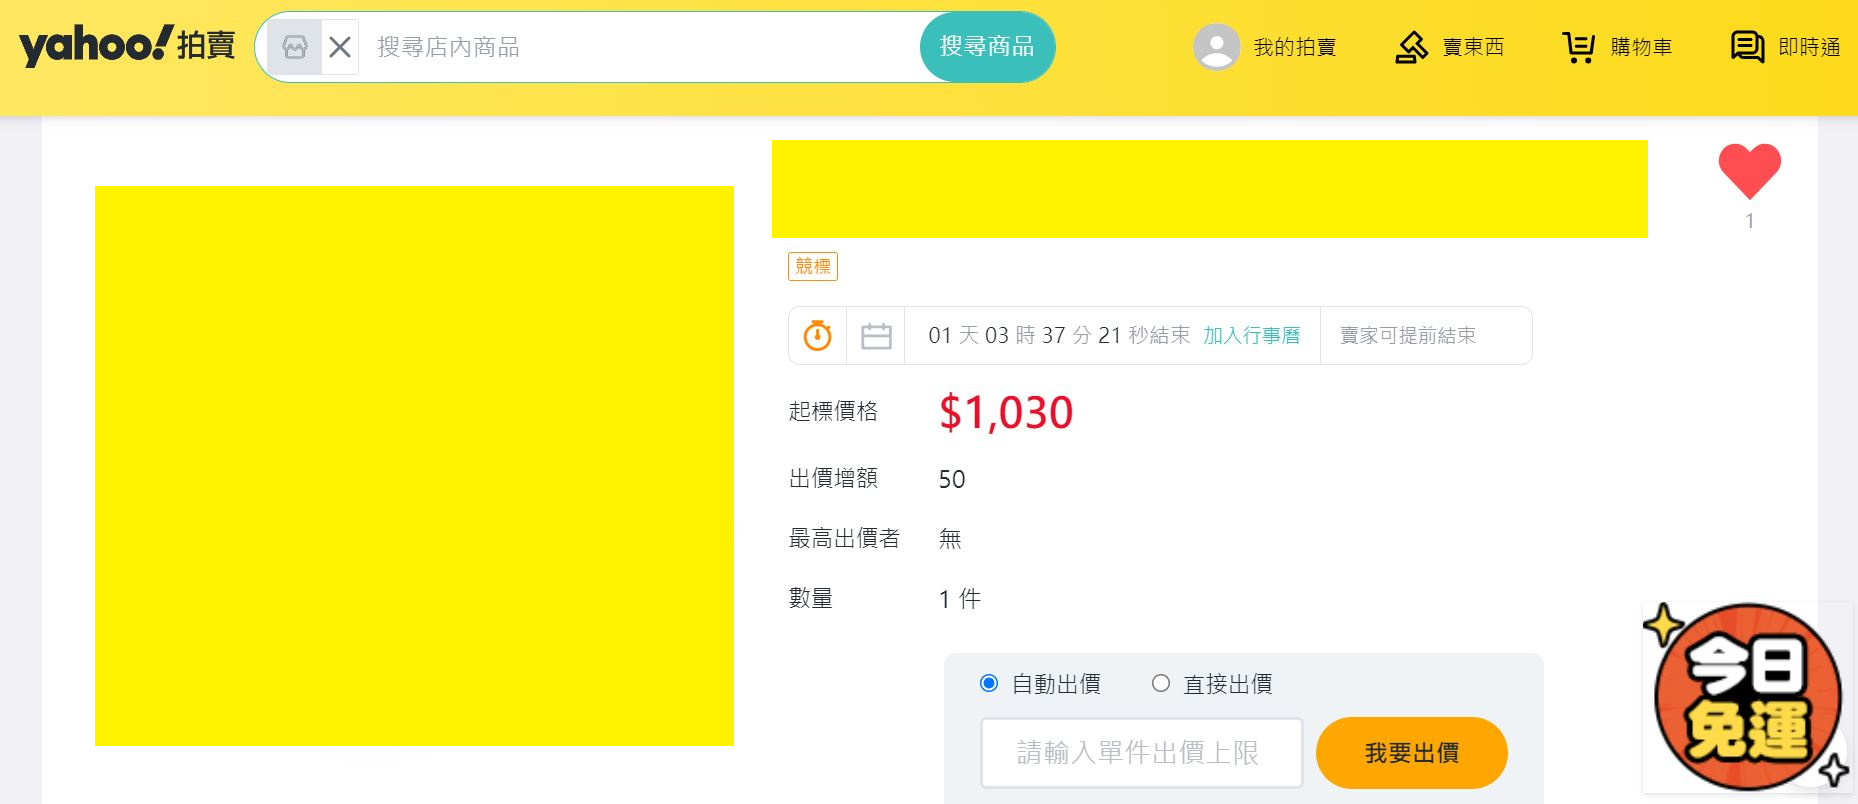Click the quantity value 1 件
1858x804 pixels.
(960, 599)
